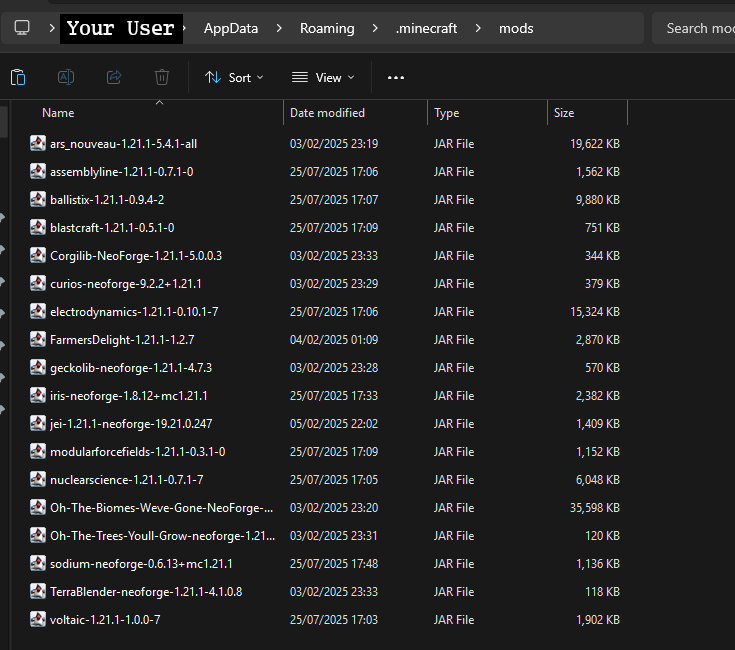Viewport: 735px width, 650px height.
Task: Click the jar icon of assemblyline file
Action: click(38, 171)
